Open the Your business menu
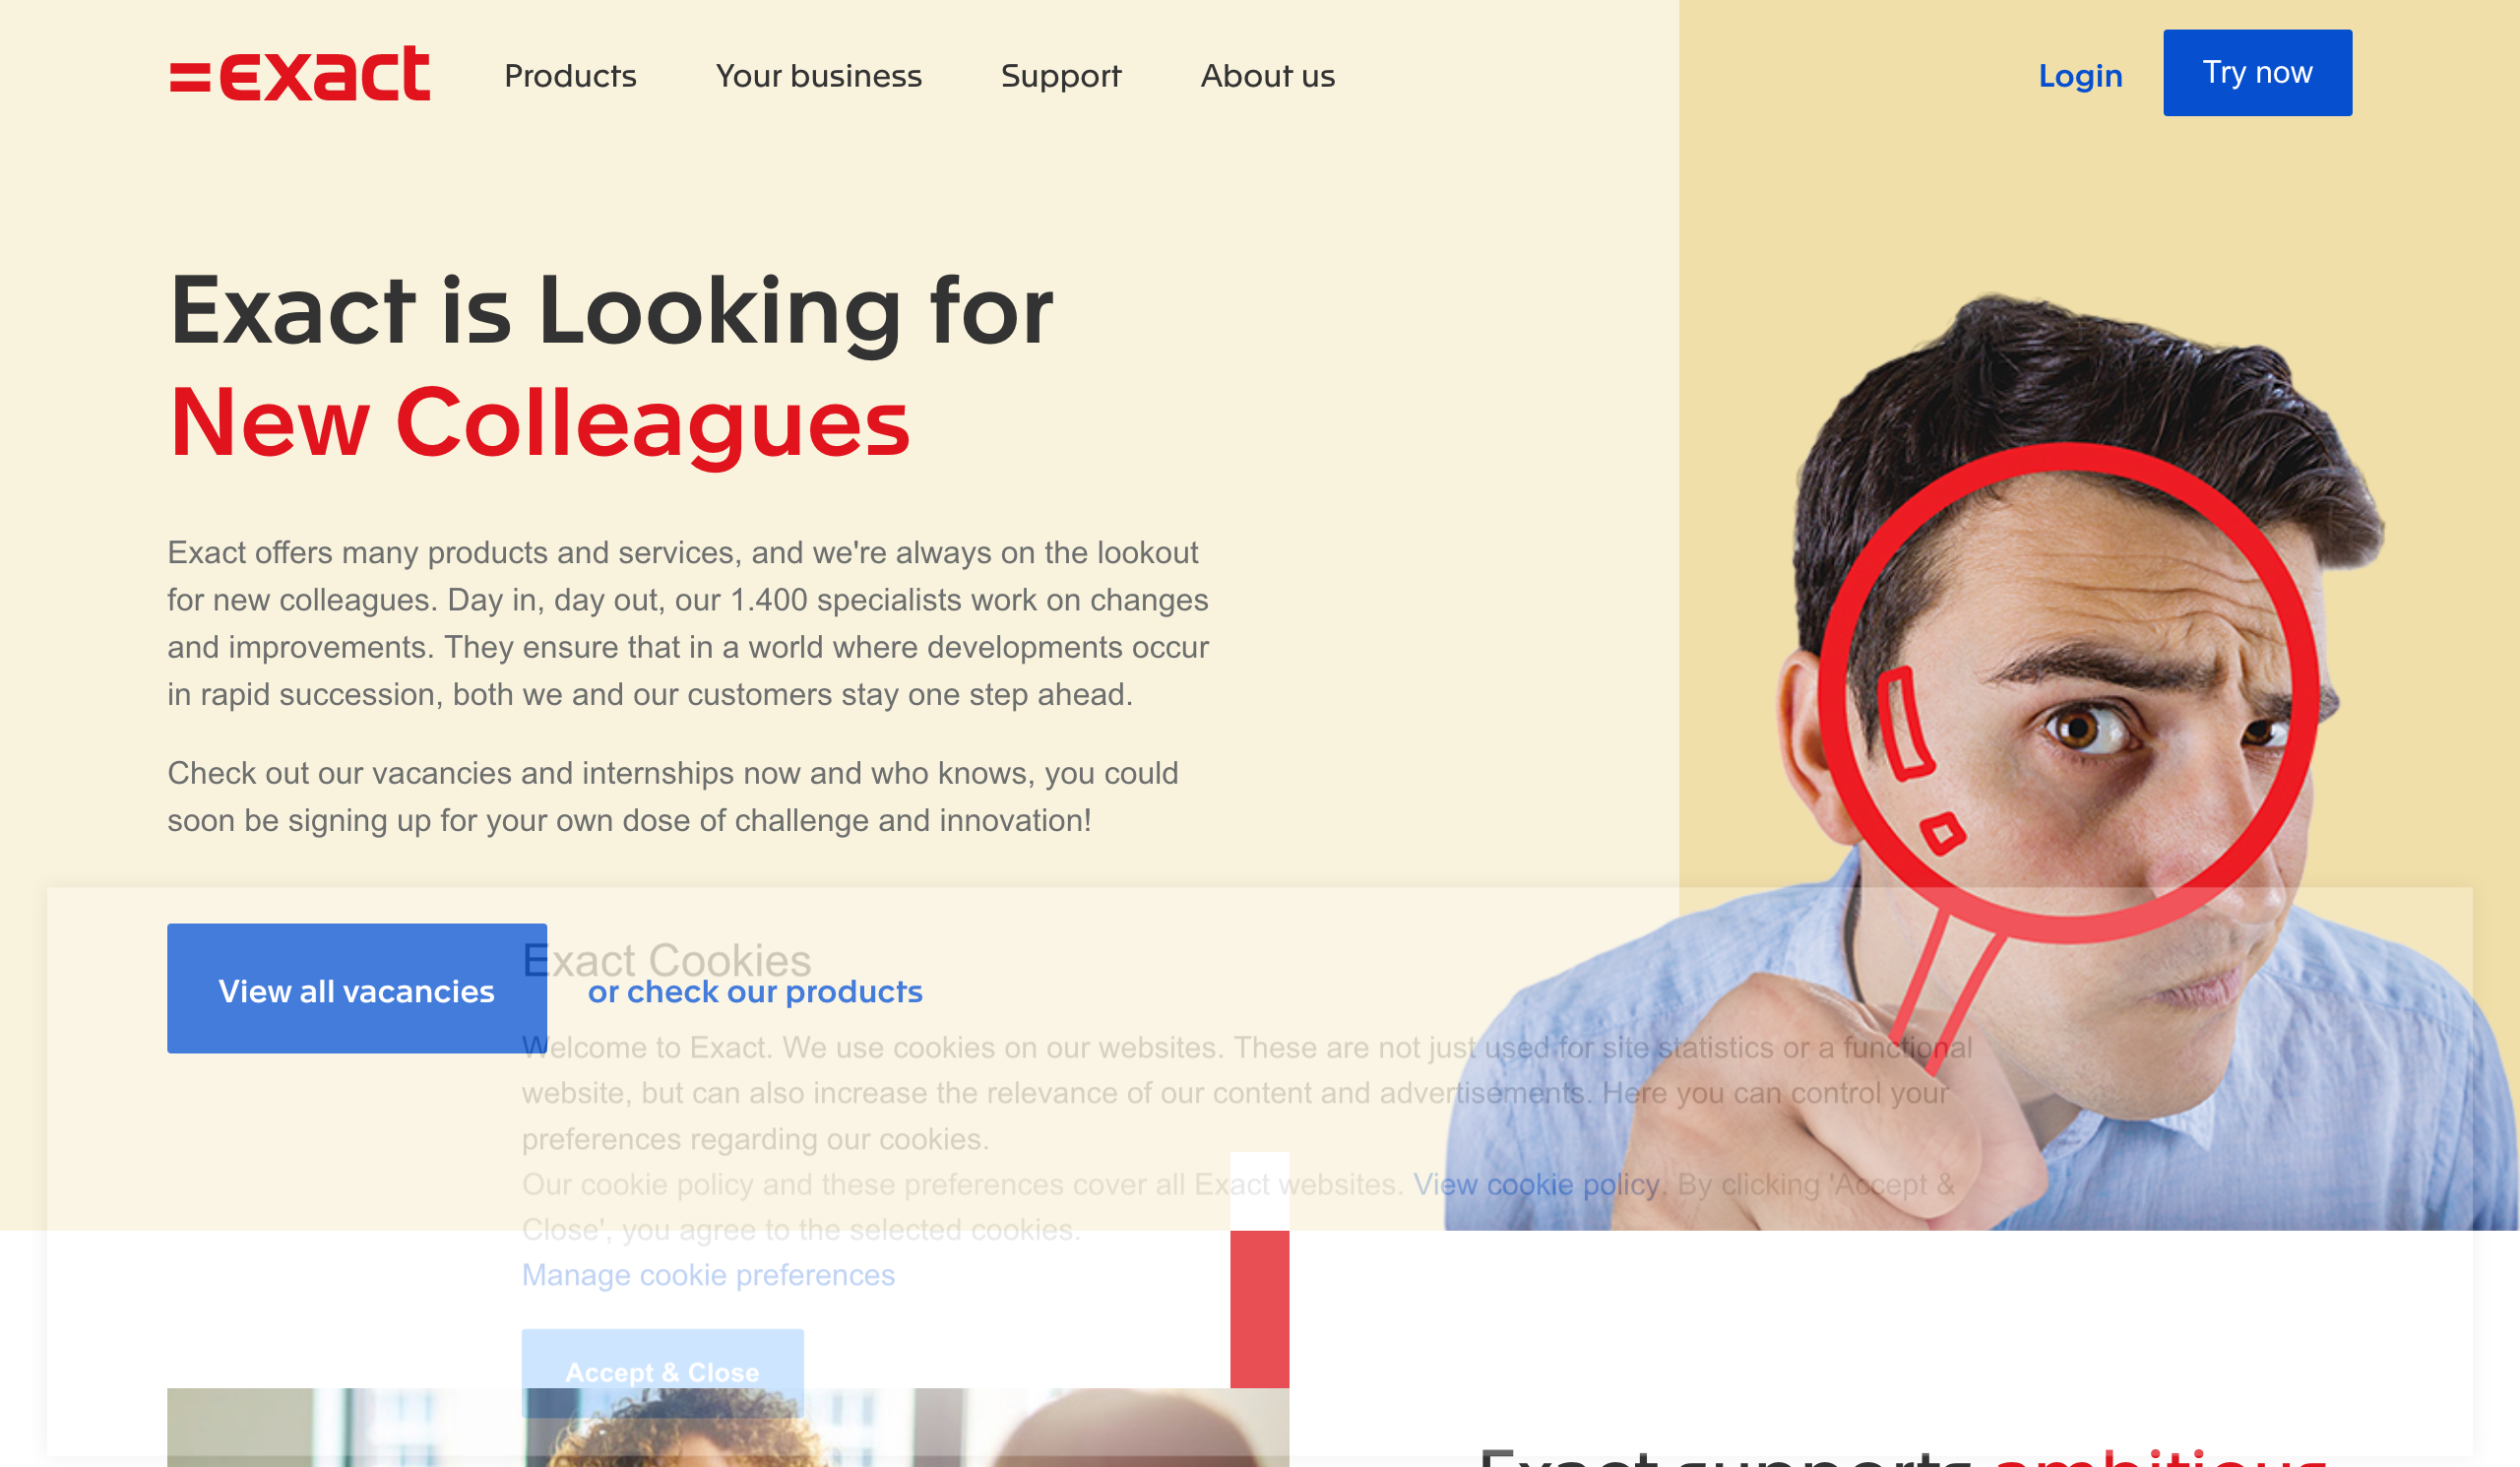 click(x=818, y=76)
